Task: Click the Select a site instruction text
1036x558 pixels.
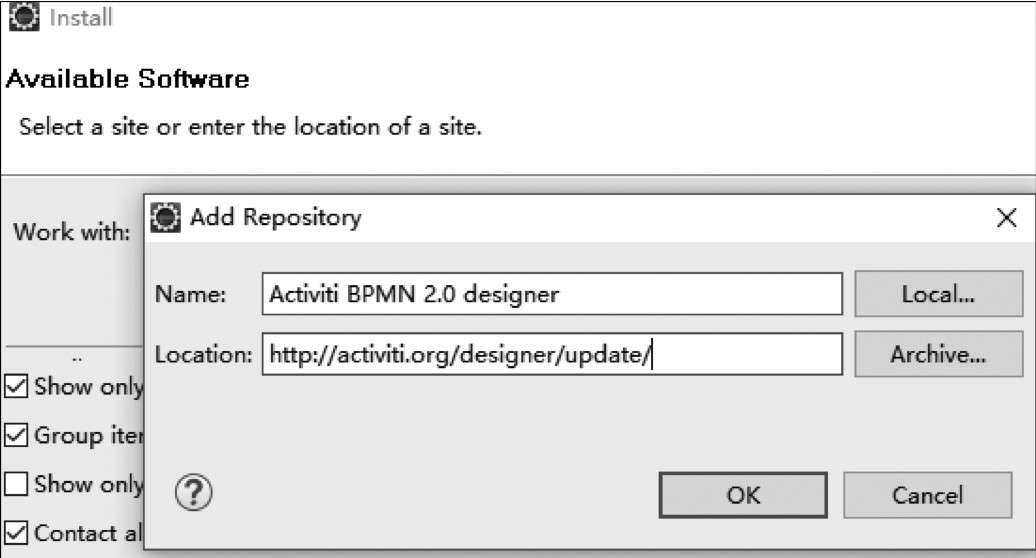Action: click(250, 126)
